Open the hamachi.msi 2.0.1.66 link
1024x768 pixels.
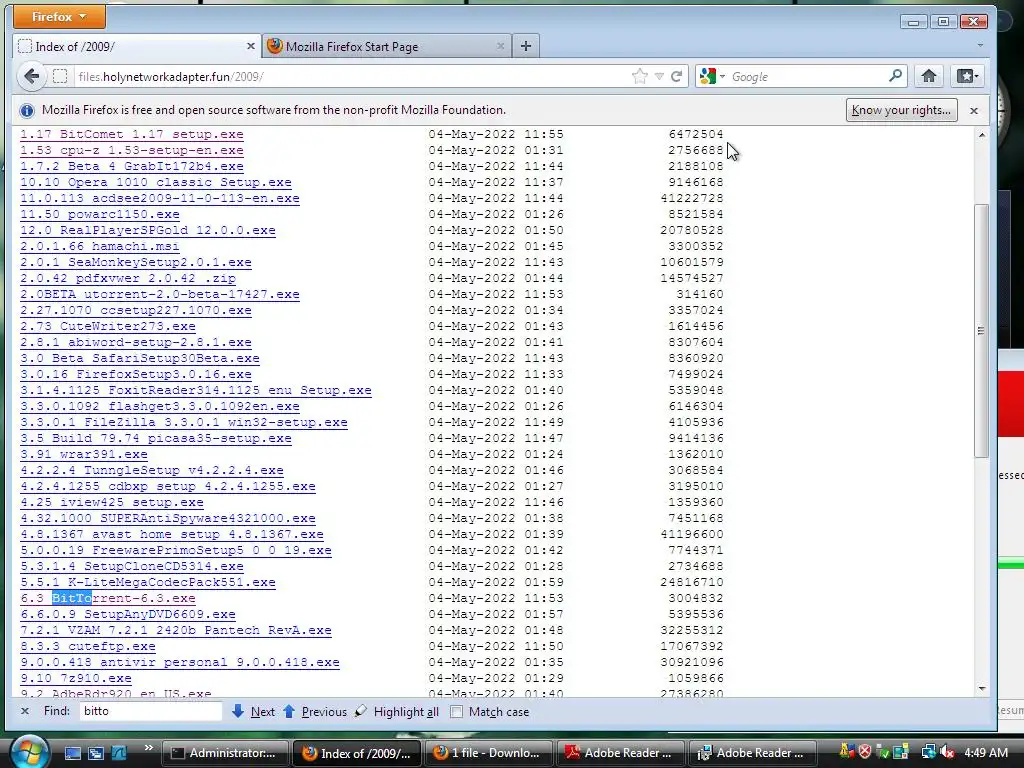pyautogui.click(x=99, y=246)
